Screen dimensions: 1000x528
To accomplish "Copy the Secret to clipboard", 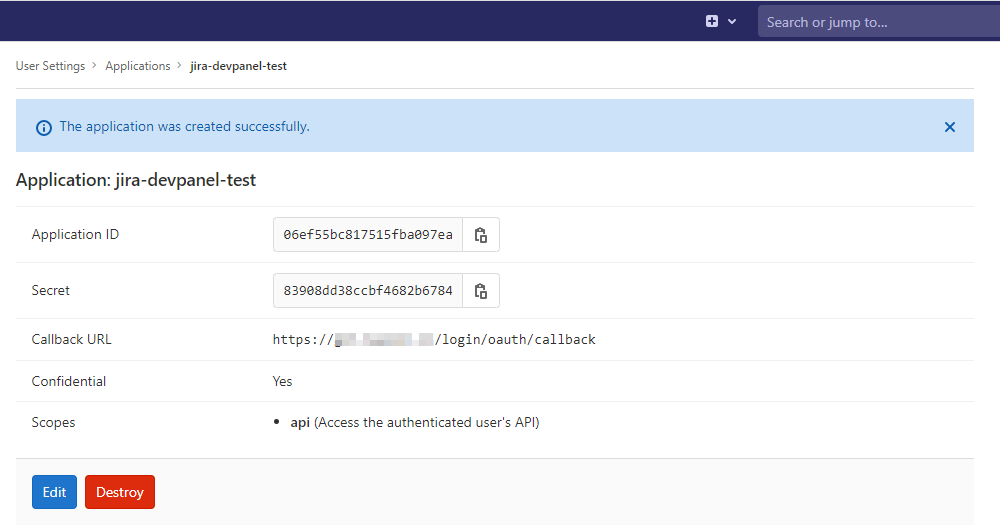I will (481, 291).
